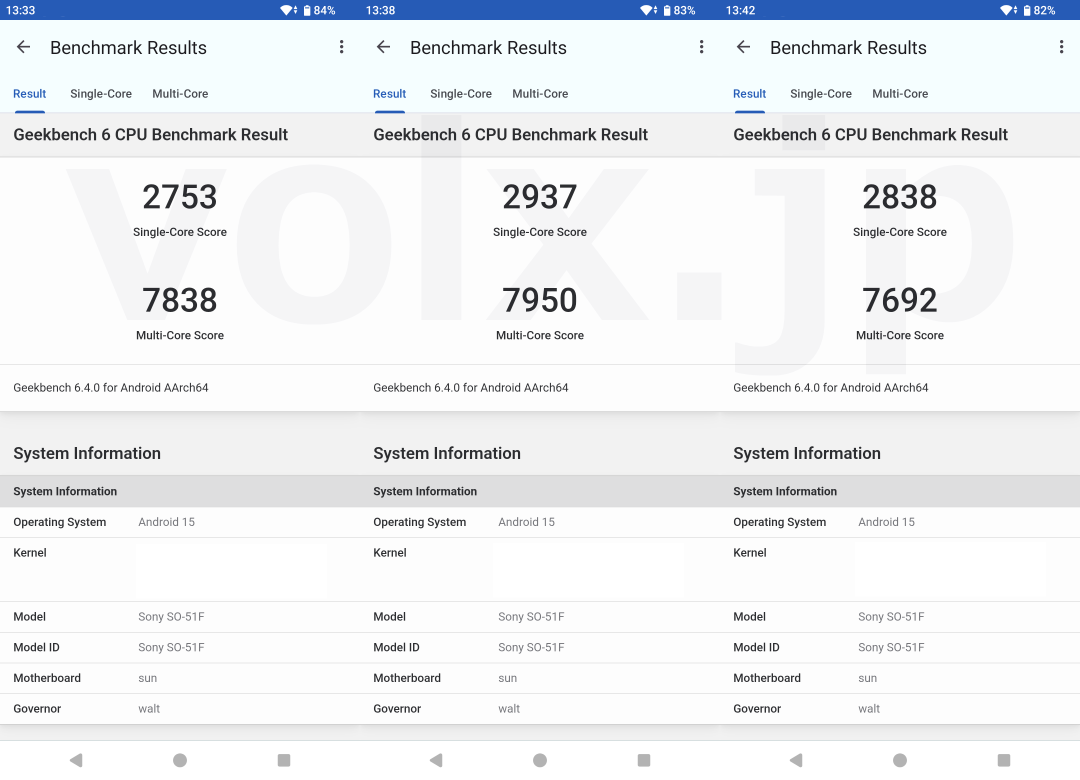Tap the multi-core score 7838

(x=180, y=300)
